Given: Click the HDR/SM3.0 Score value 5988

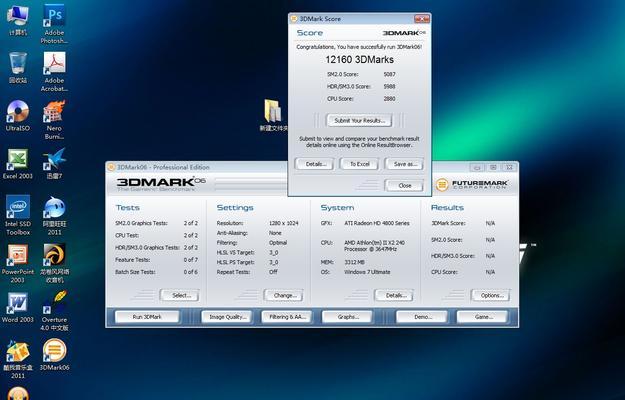Looking at the screenshot, I should [389, 86].
